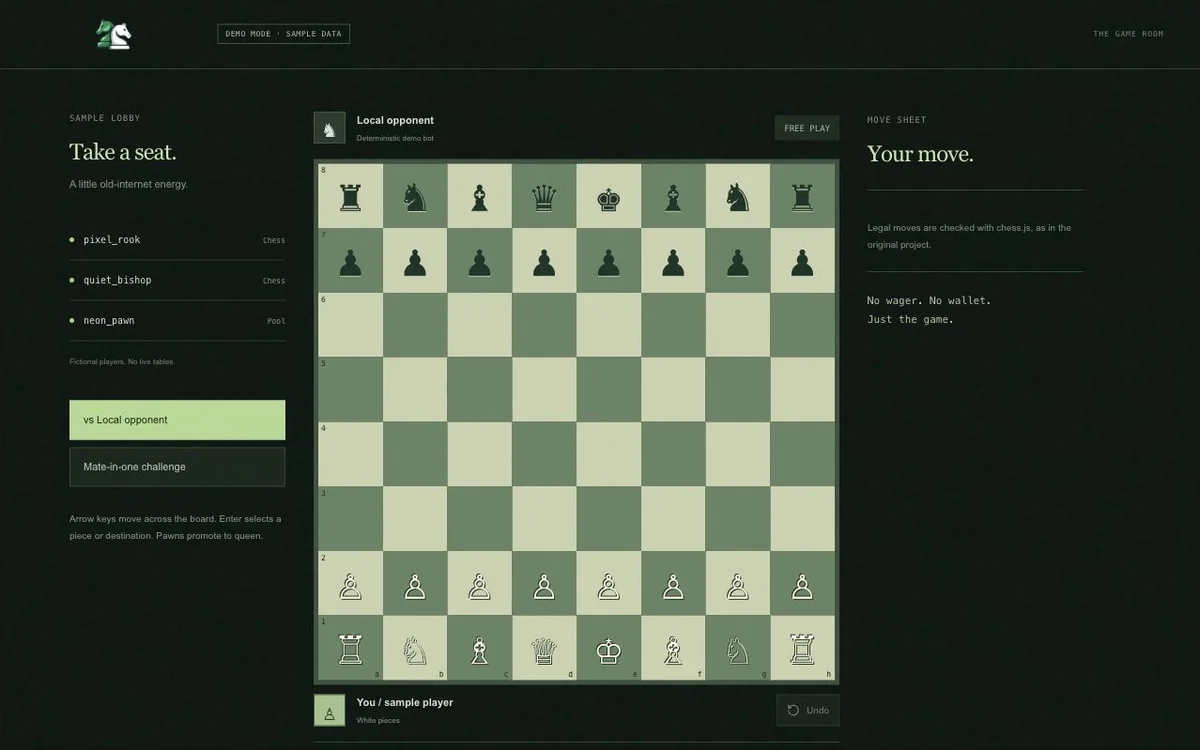Select the black queen on d8
Viewport: 1200px width, 750px height.
coord(544,196)
